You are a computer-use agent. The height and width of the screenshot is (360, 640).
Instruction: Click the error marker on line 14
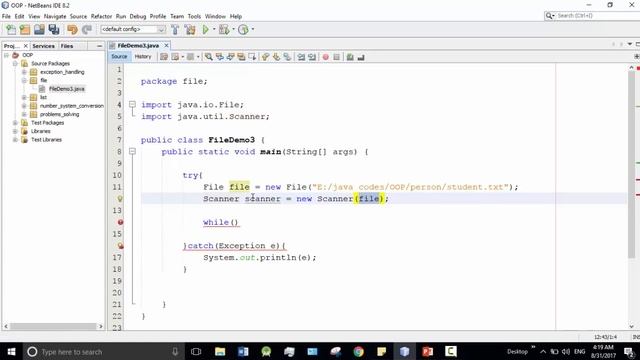pos(120,222)
